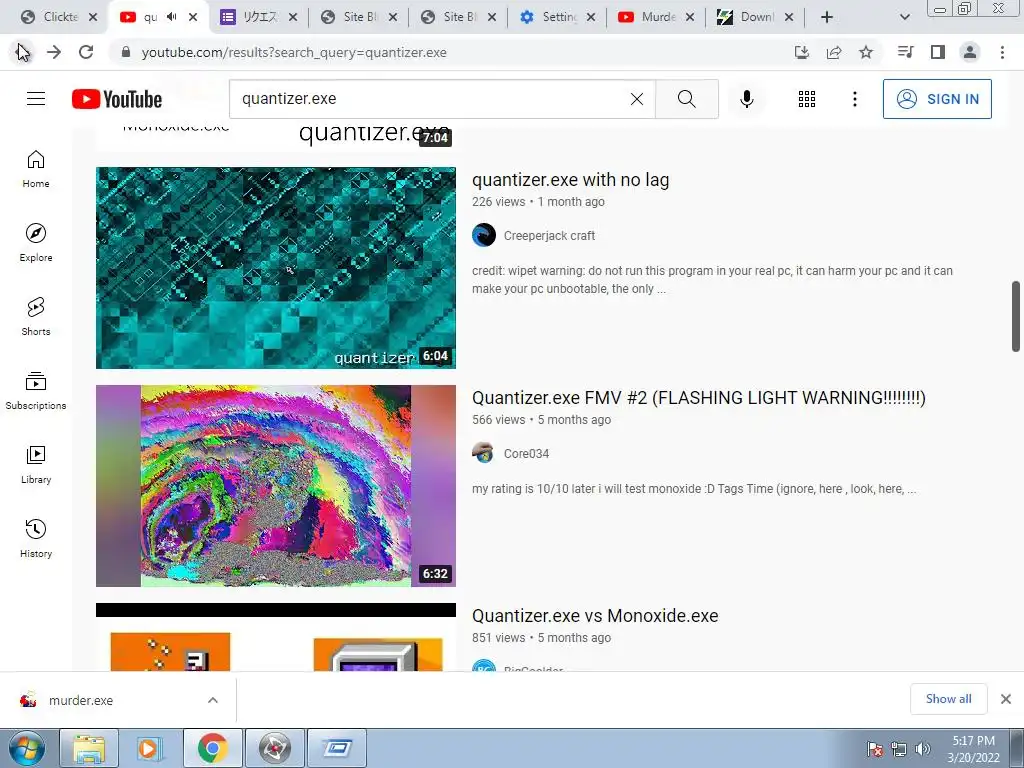The width and height of the screenshot is (1024, 768).
Task: Click the Quantizer vs Monoxide thumbnail
Action: click(276, 637)
